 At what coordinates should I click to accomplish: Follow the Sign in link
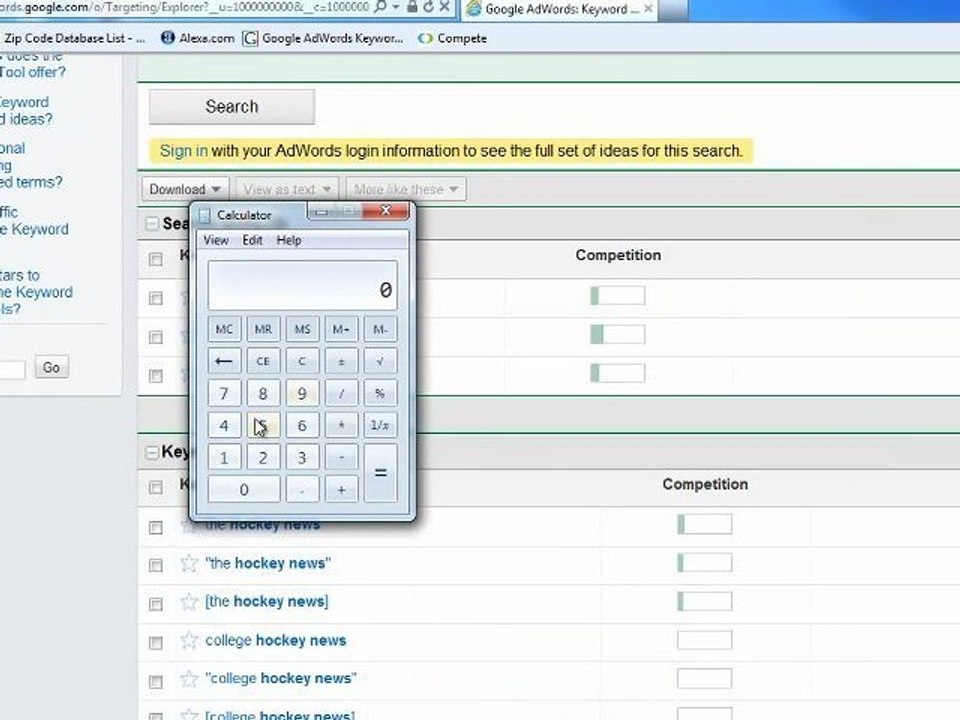tap(184, 151)
